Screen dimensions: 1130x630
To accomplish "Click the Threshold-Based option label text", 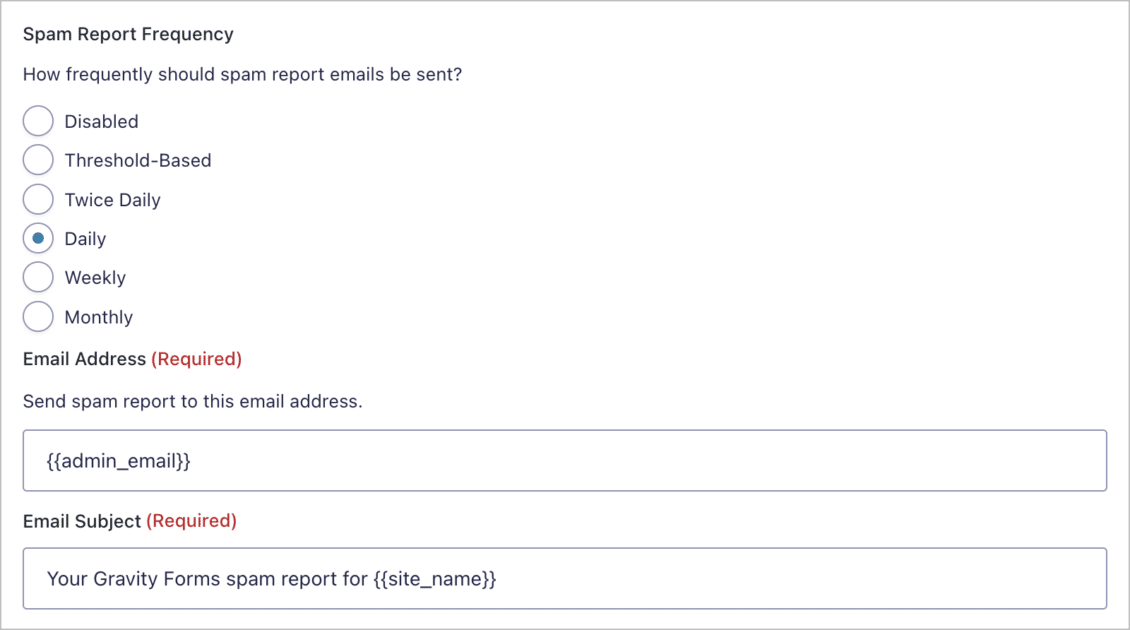I will coord(138,160).
